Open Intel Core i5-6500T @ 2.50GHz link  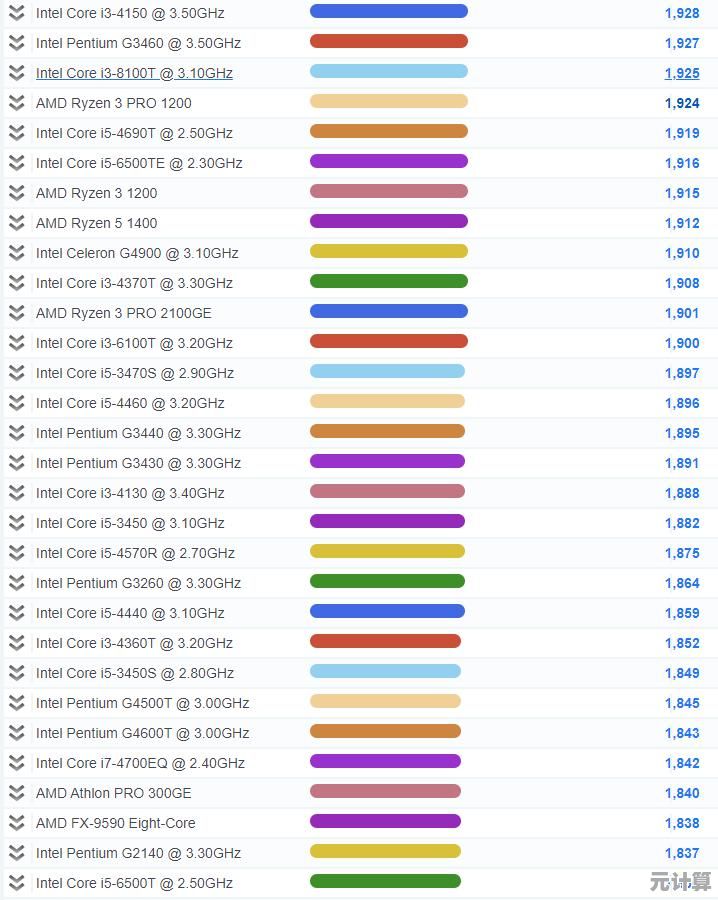(x=134, y=883)
